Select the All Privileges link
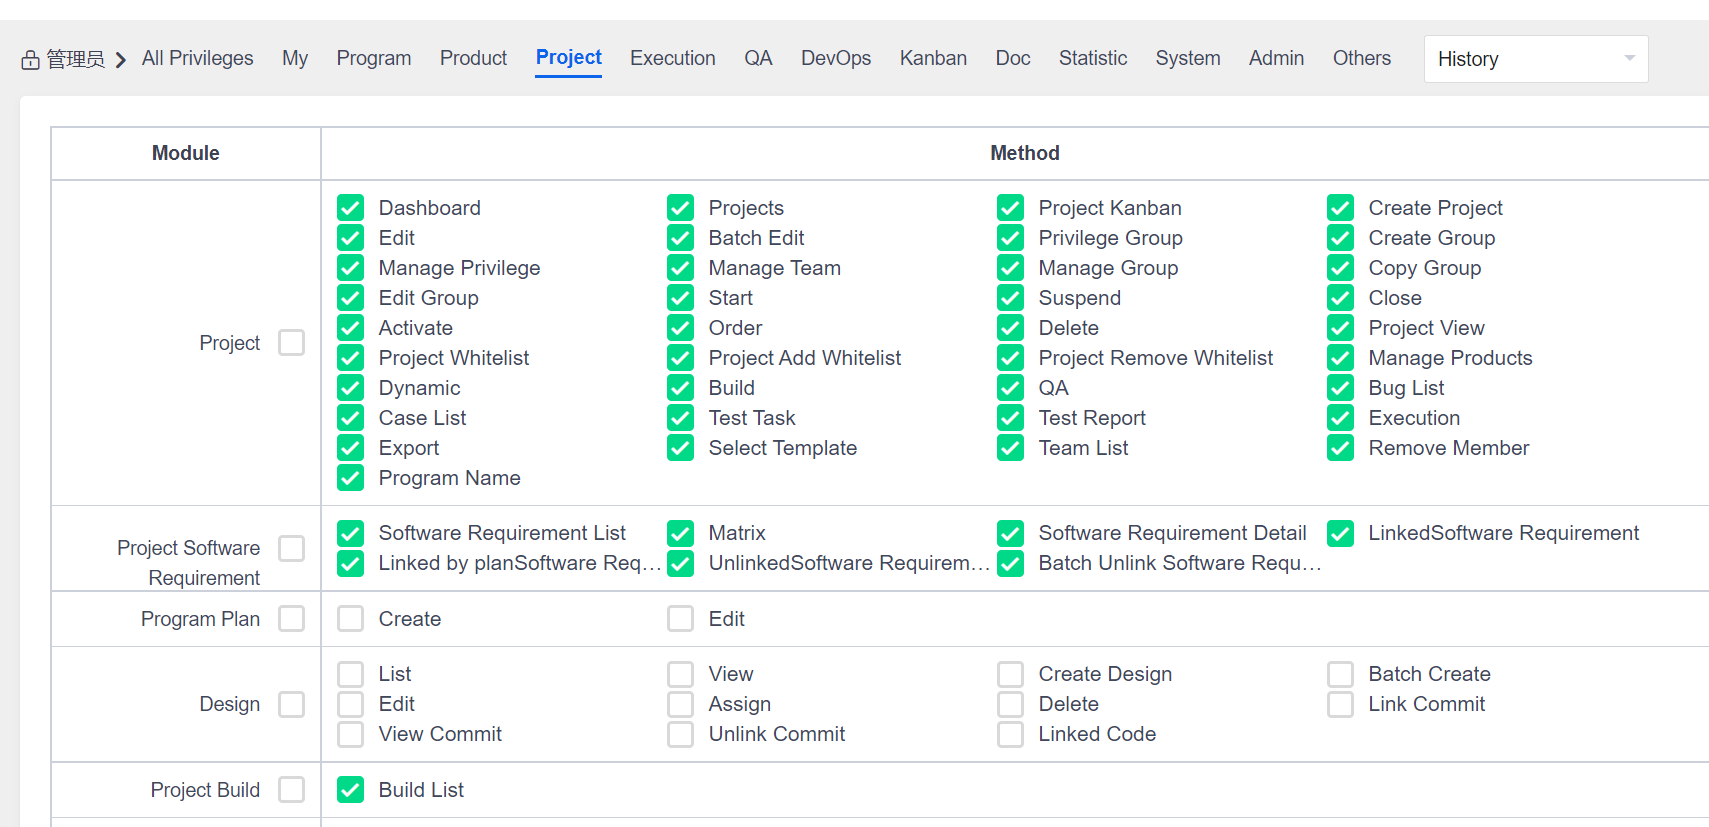 197,58
